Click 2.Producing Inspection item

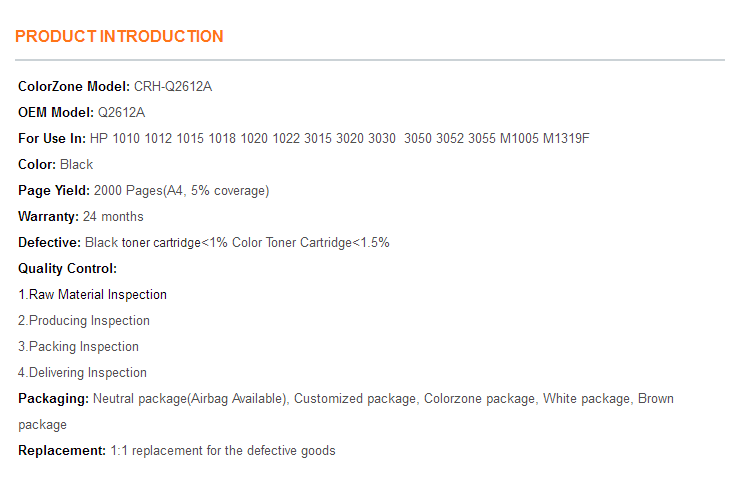pyautogui.click(x=84, y=320)
